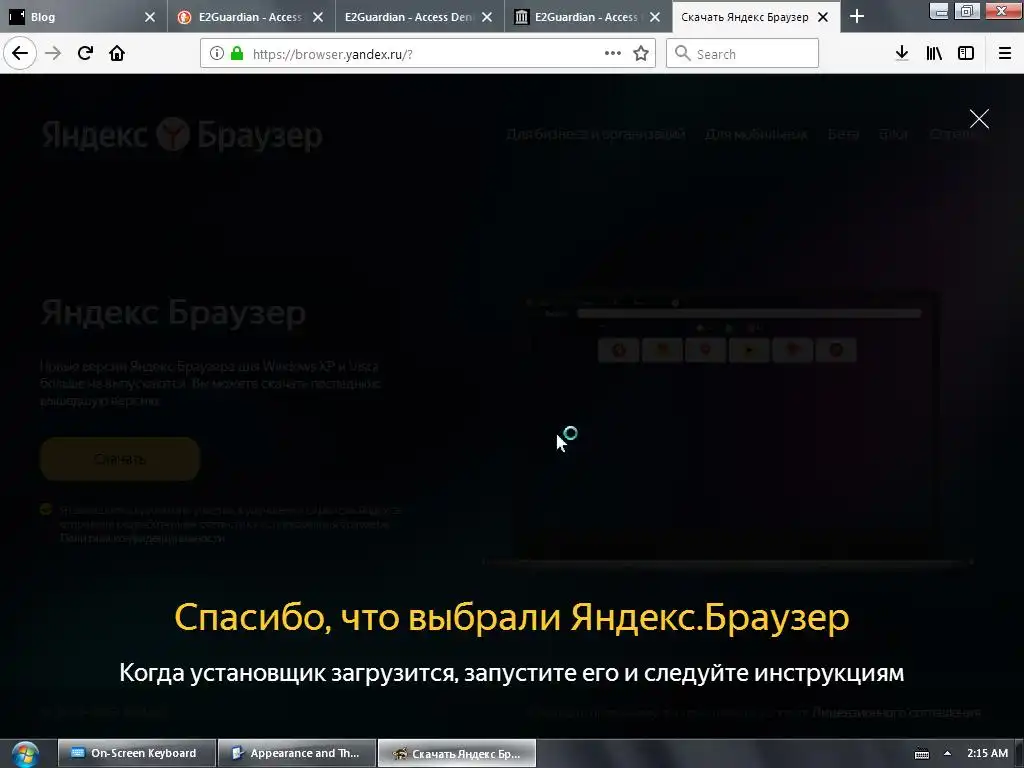Viewport: 1024px width, 768px height.
Task: Close the E2Guardian - Access Den tab
Action: coord(487,17)
